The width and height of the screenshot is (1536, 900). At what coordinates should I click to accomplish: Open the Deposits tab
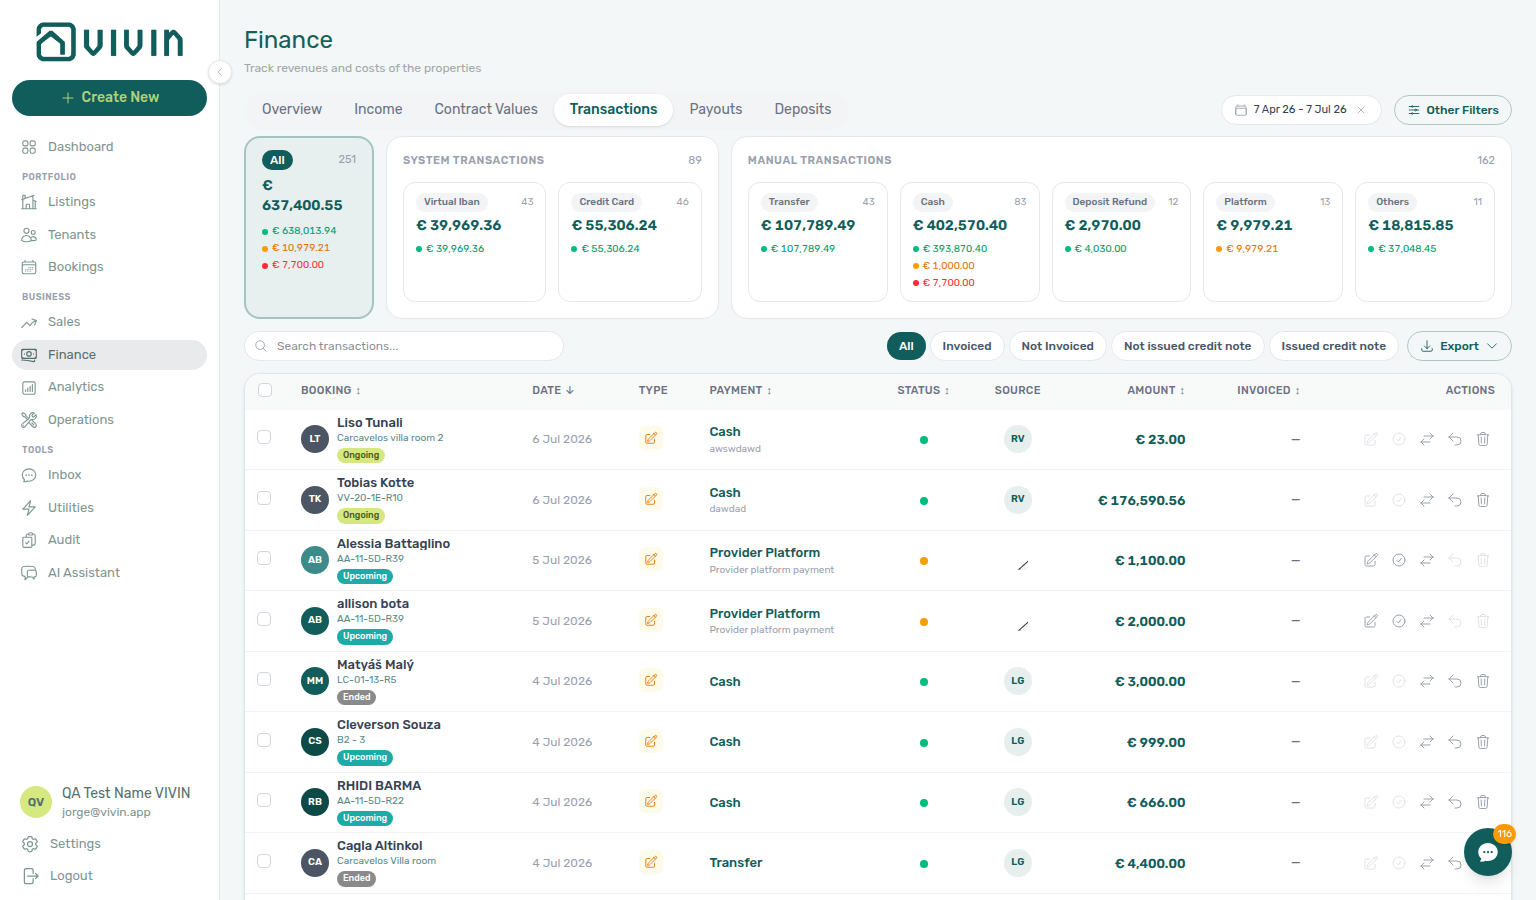[x=803, y=110]
